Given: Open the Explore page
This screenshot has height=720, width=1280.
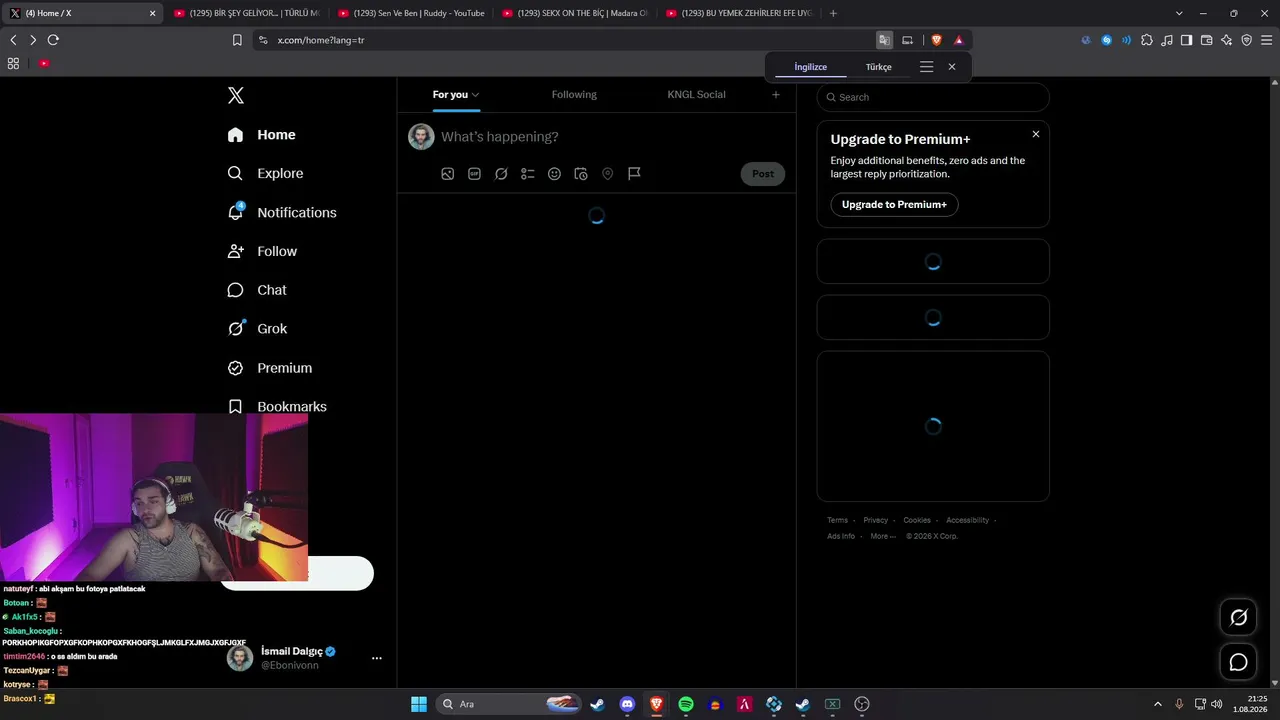Looking at the screenshot, I should pos(265,173).
